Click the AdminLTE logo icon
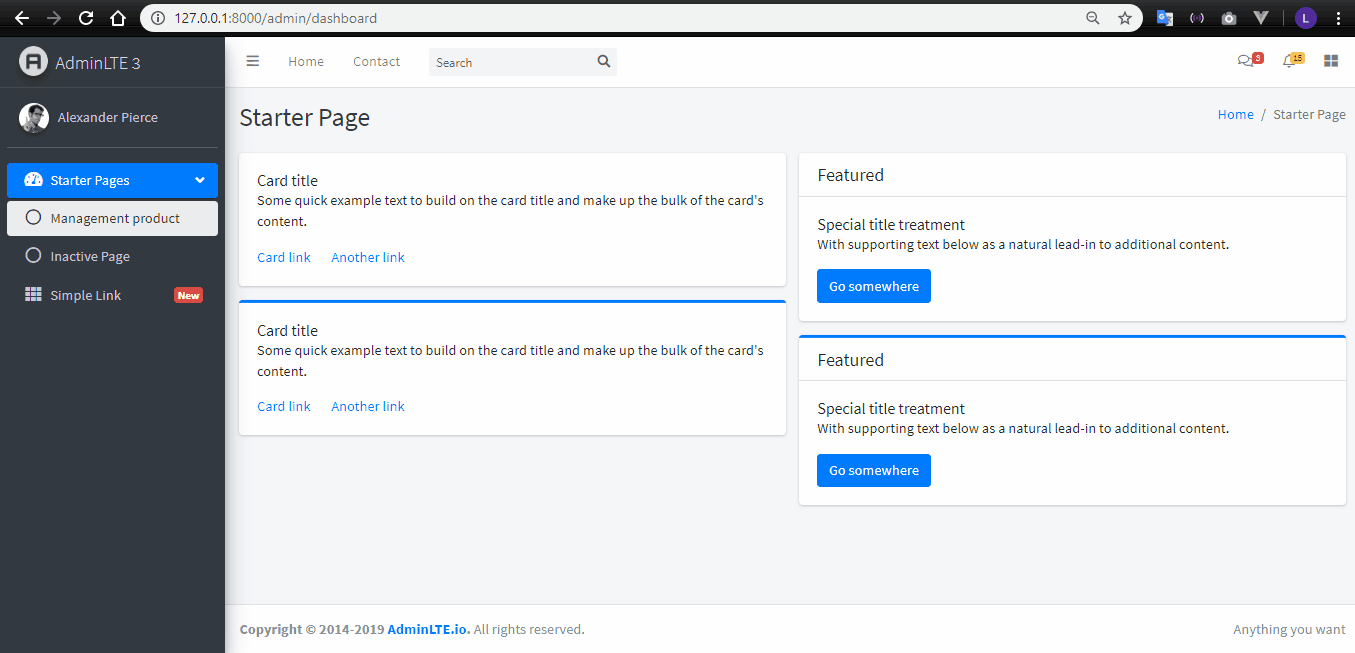 click(x=33, y=62)
